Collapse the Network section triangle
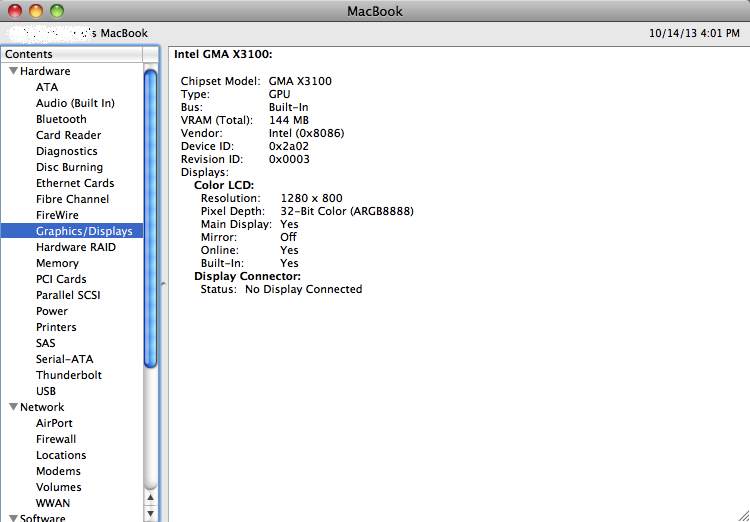Image resolution: width=750 pixels, height=522 pixels. [x=13, y=407]
